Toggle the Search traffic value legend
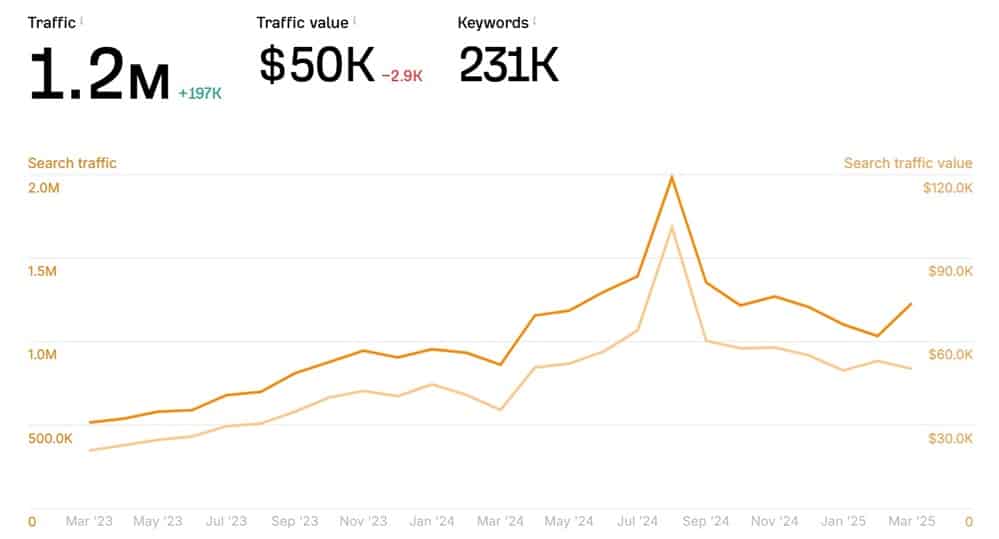The image size is (999, 539). [x=908, y=163]
